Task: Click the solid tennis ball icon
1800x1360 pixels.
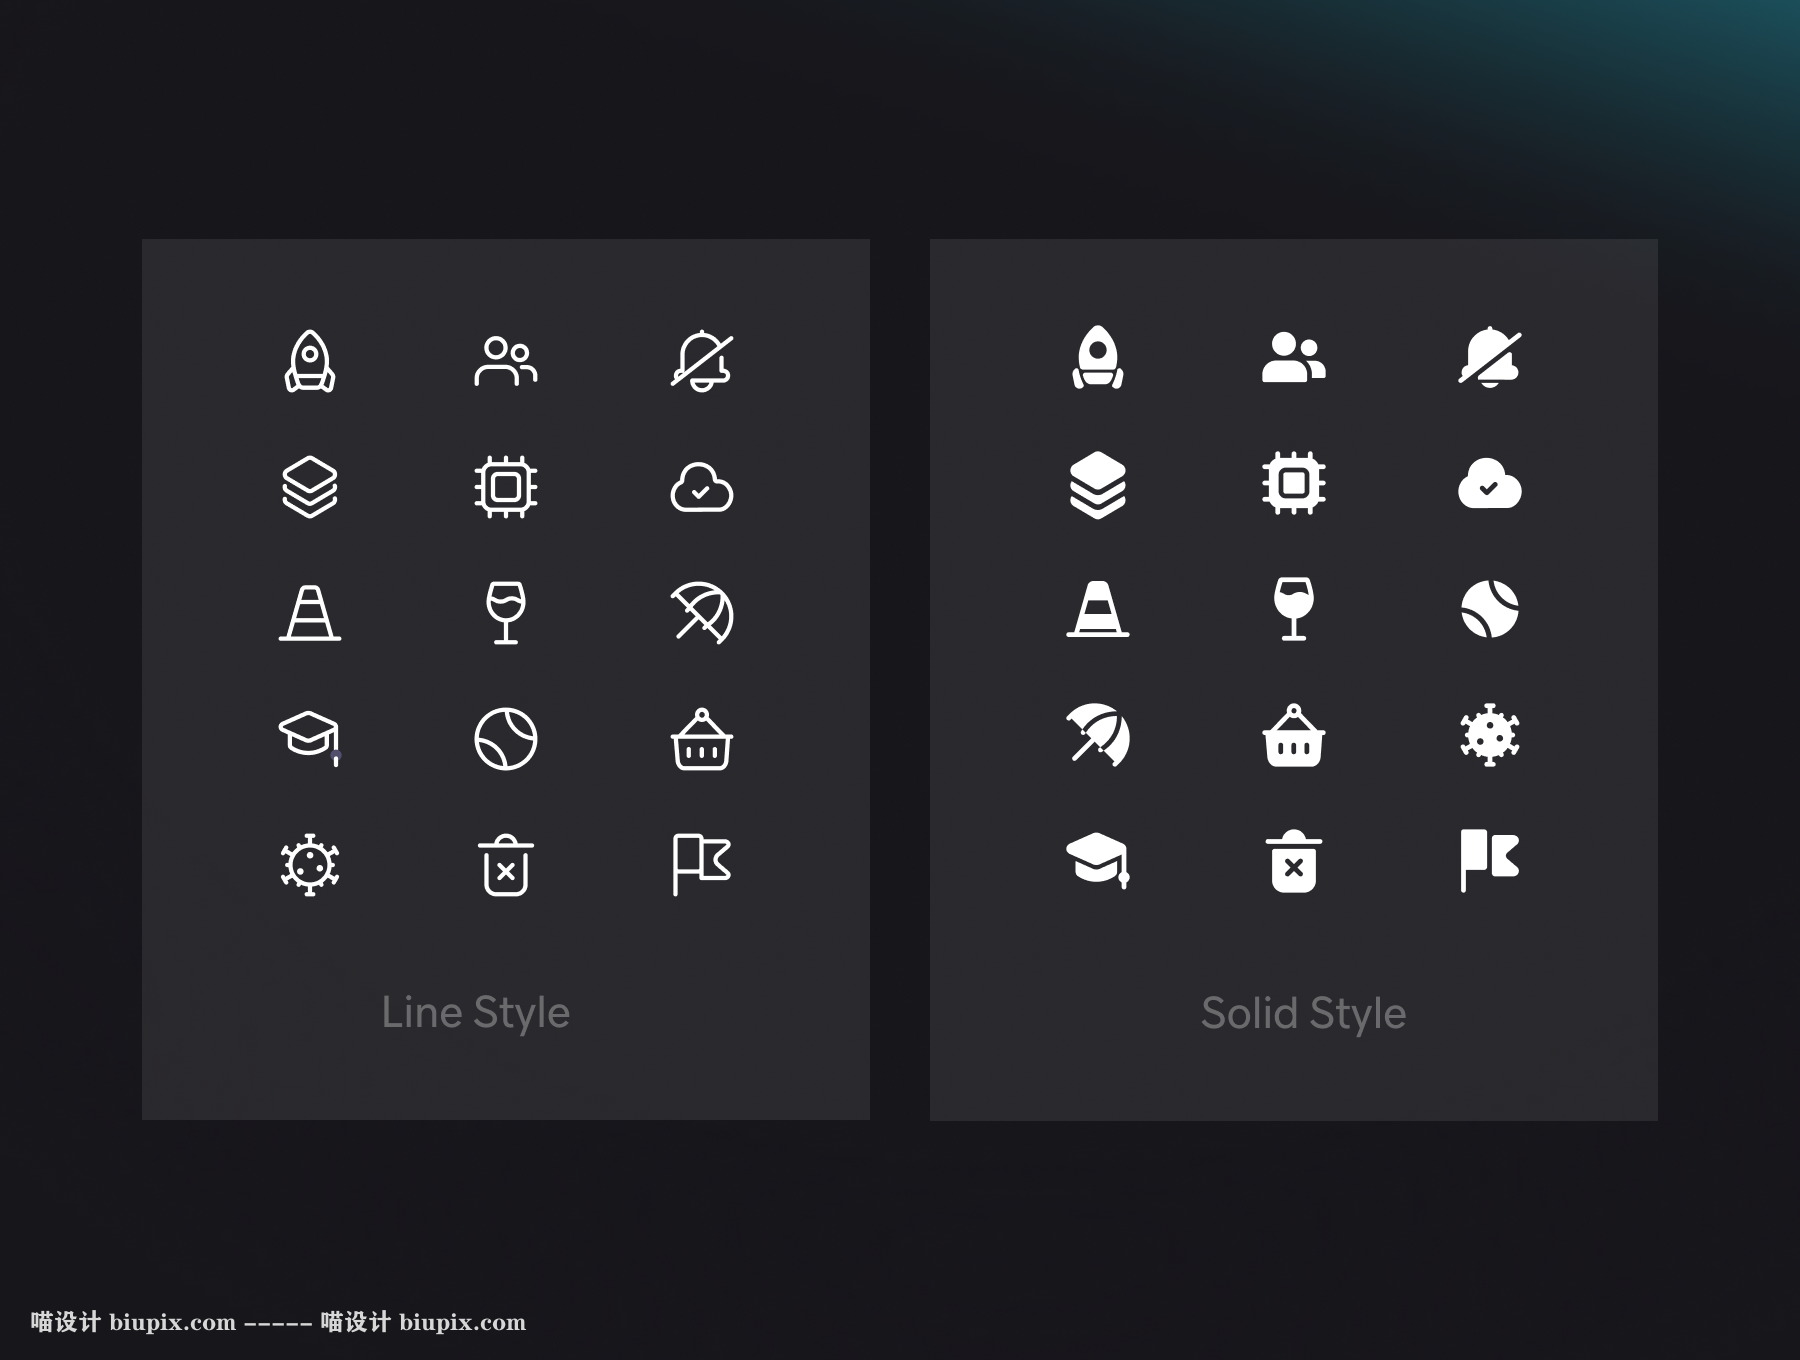Action: coord(1490,610)
